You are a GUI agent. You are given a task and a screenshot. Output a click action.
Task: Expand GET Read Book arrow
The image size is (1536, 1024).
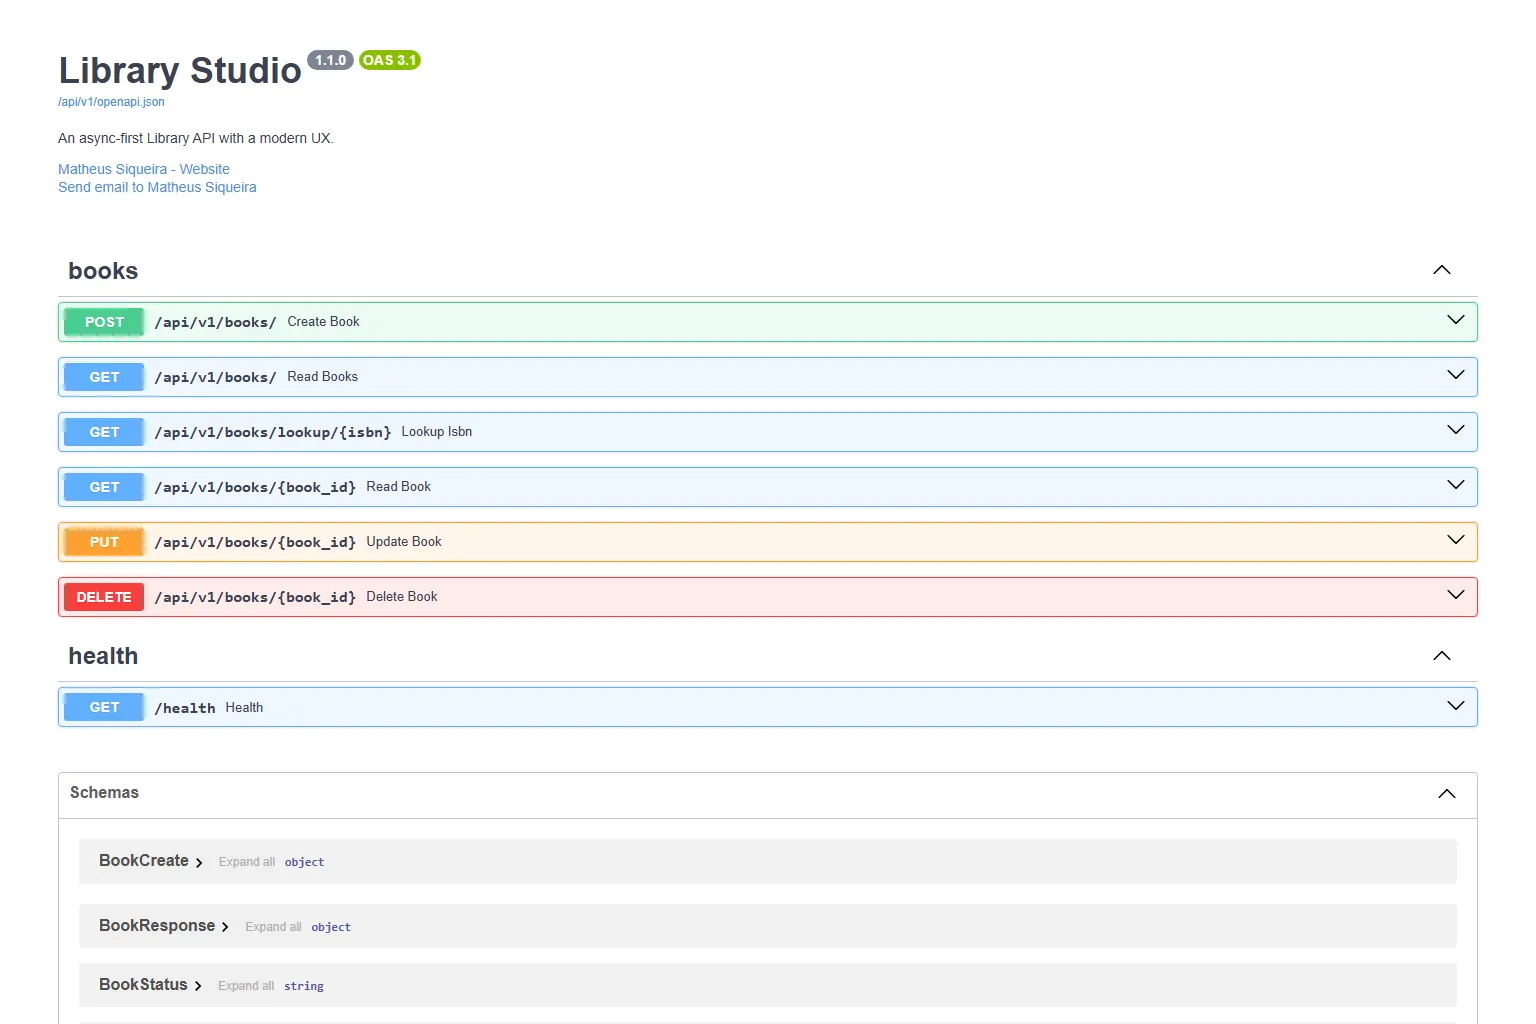coord(1456,485)
